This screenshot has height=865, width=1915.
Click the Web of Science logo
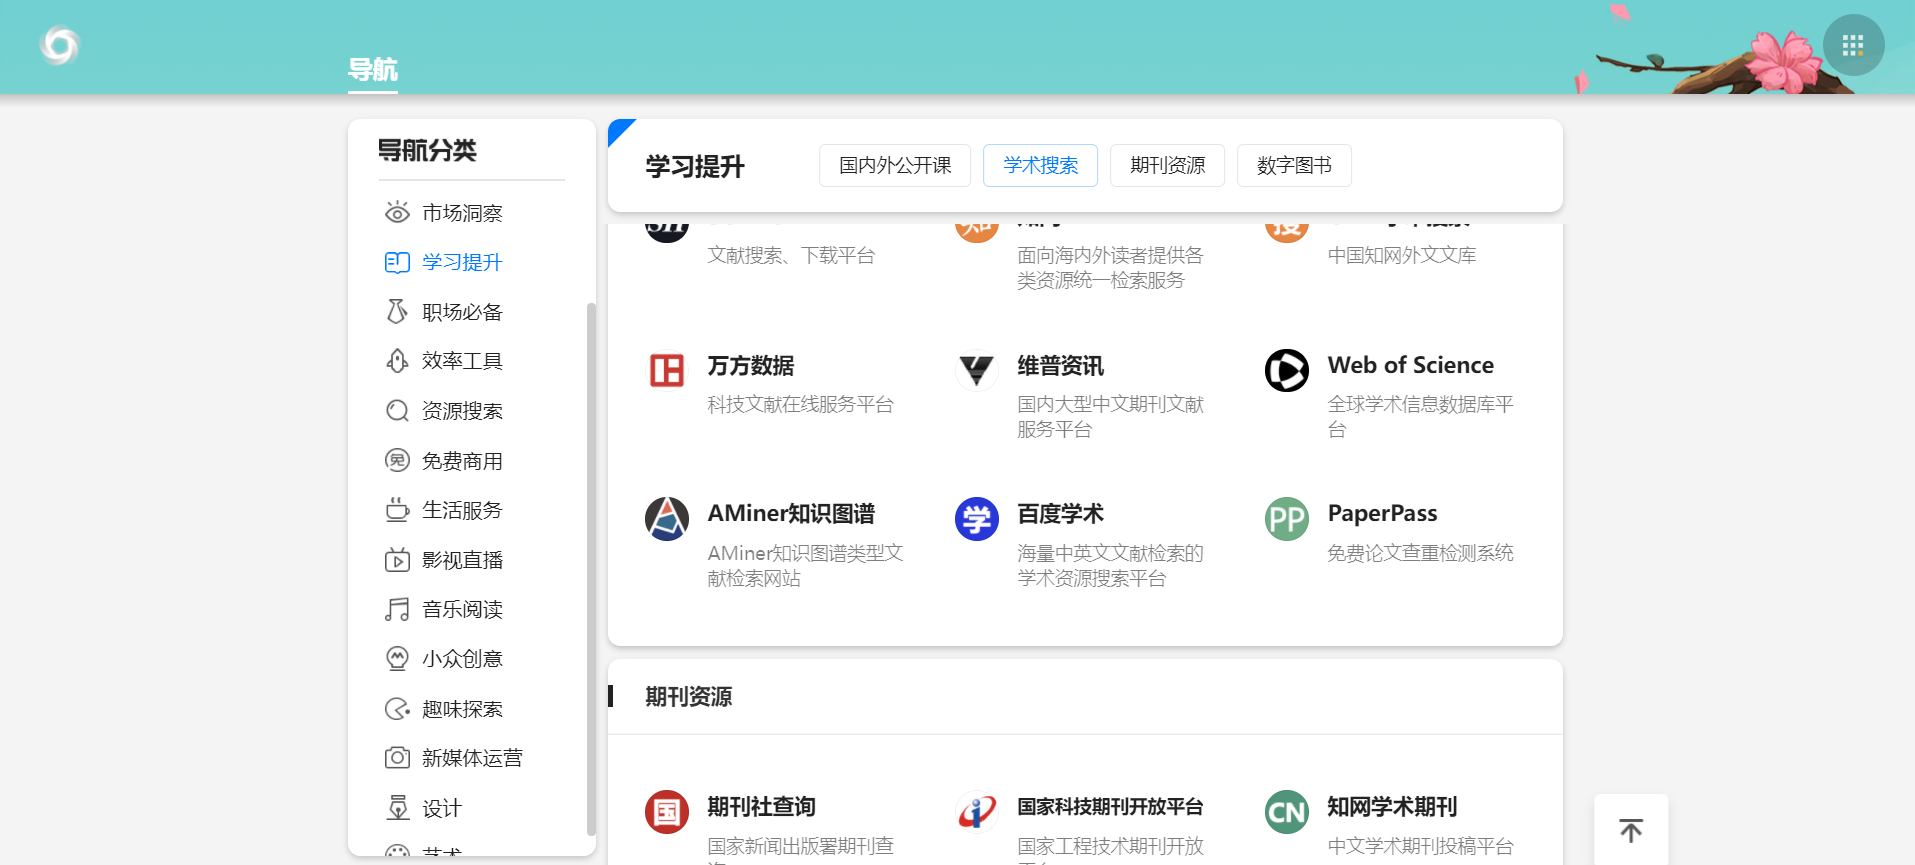1287,370
